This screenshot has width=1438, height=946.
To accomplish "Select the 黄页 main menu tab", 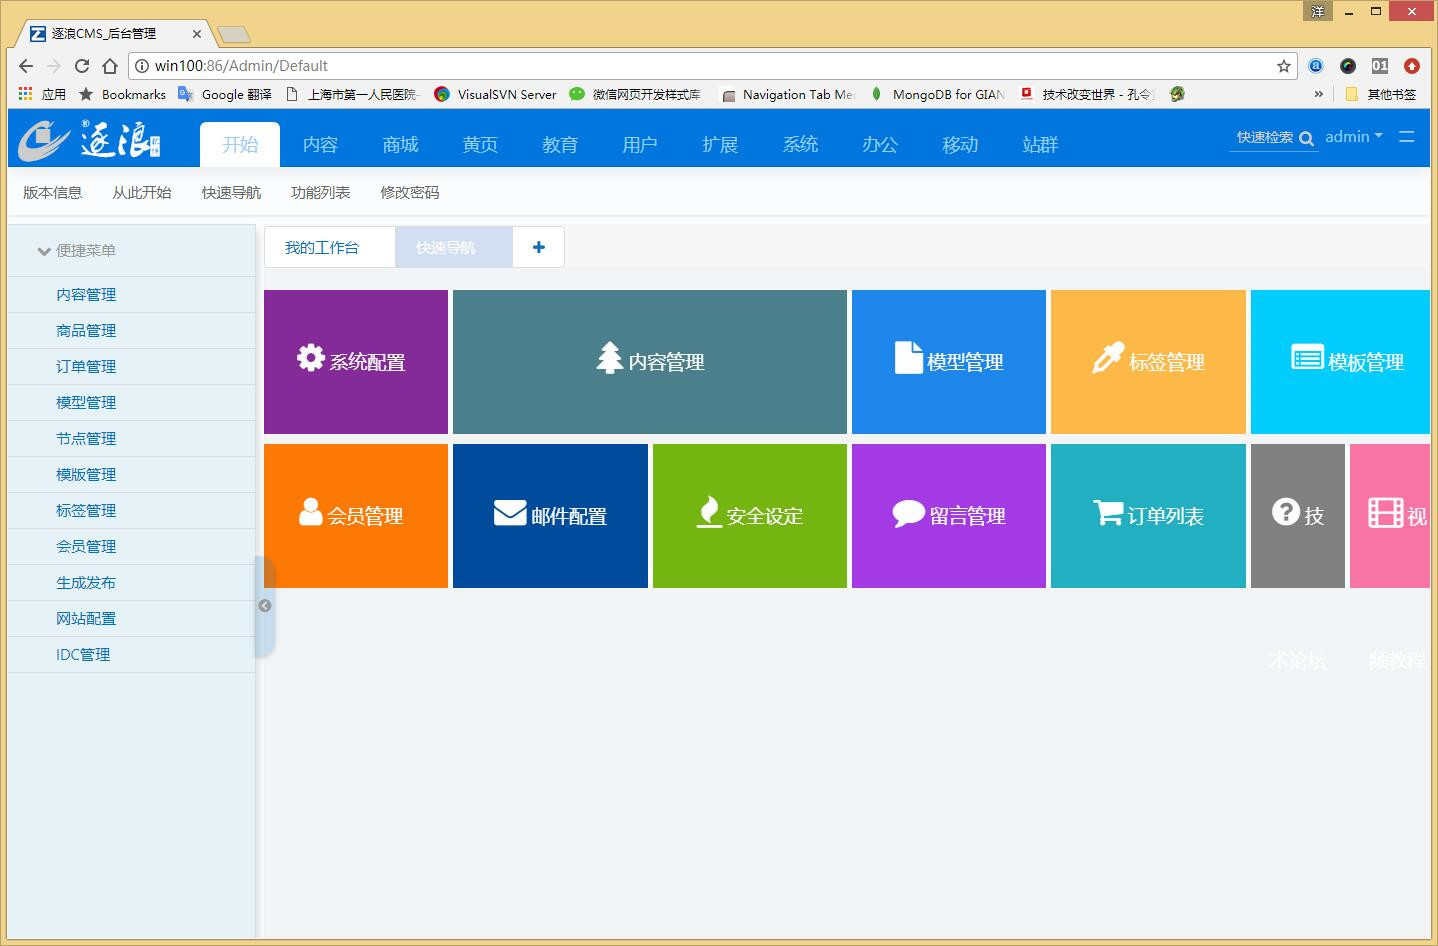I will [480, 145].
